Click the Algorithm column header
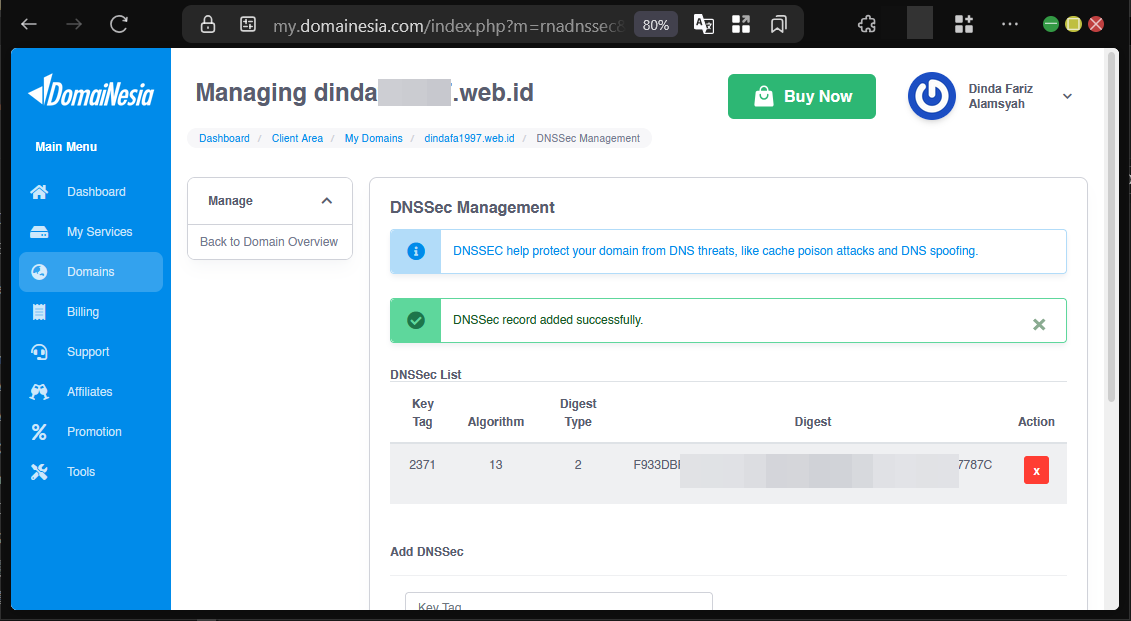This screenshot has width=1131, height=621. coord(496,422)
